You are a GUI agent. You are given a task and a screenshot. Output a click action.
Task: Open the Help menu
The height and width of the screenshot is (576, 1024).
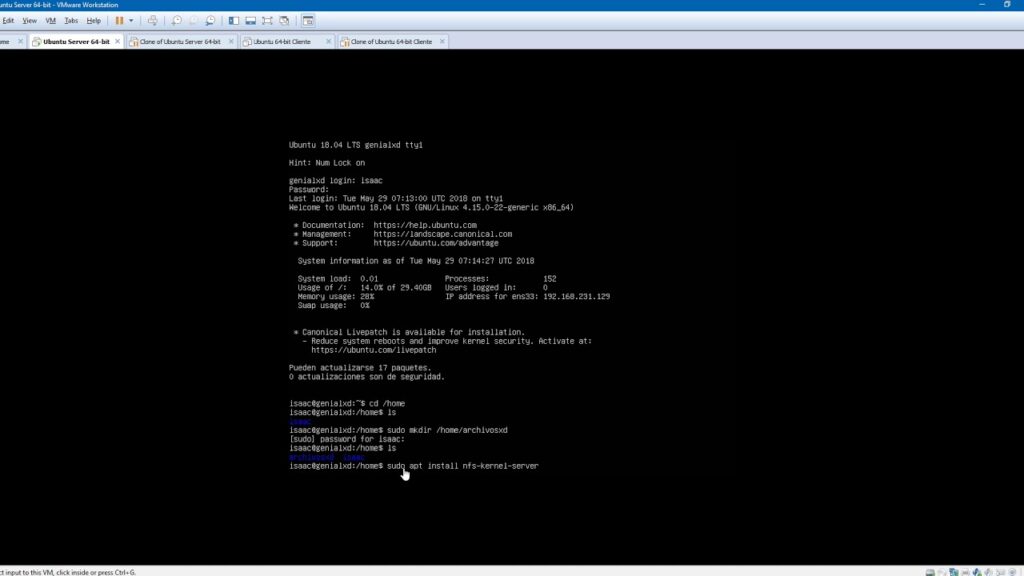tap(93, 20)
